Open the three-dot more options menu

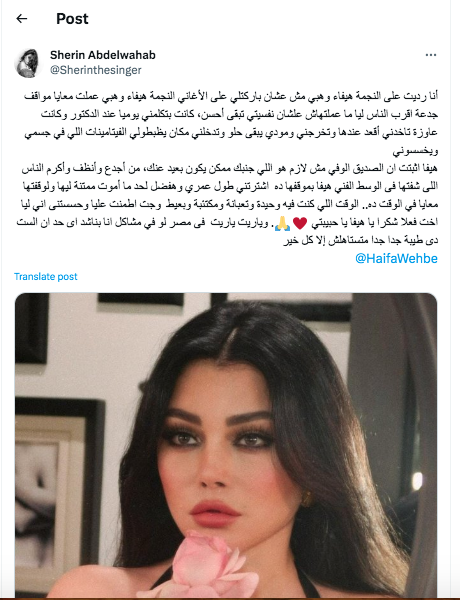pyautogui.click(x=431, y=55)
